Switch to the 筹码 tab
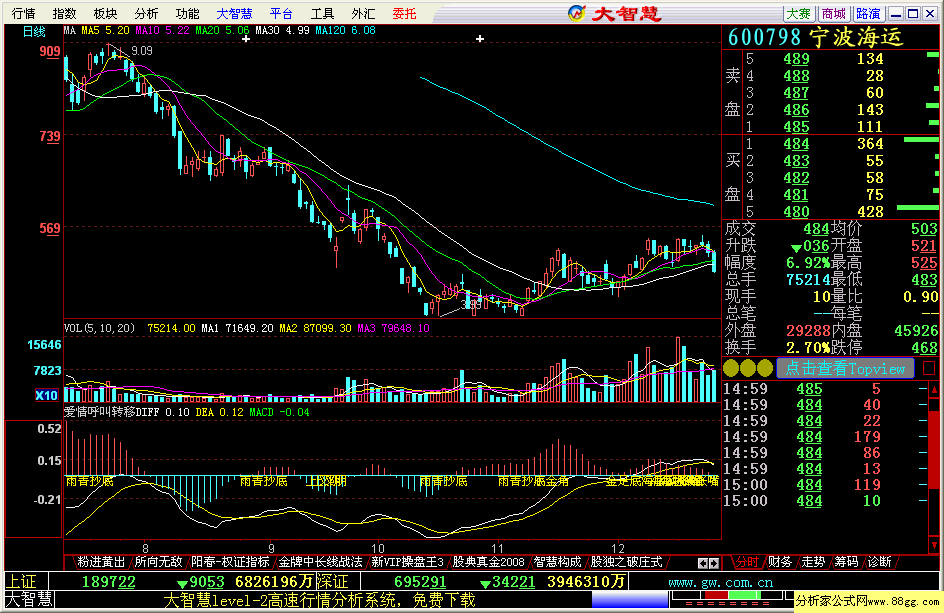The width and height of the screenshot is (944, 613). [846, 562]
